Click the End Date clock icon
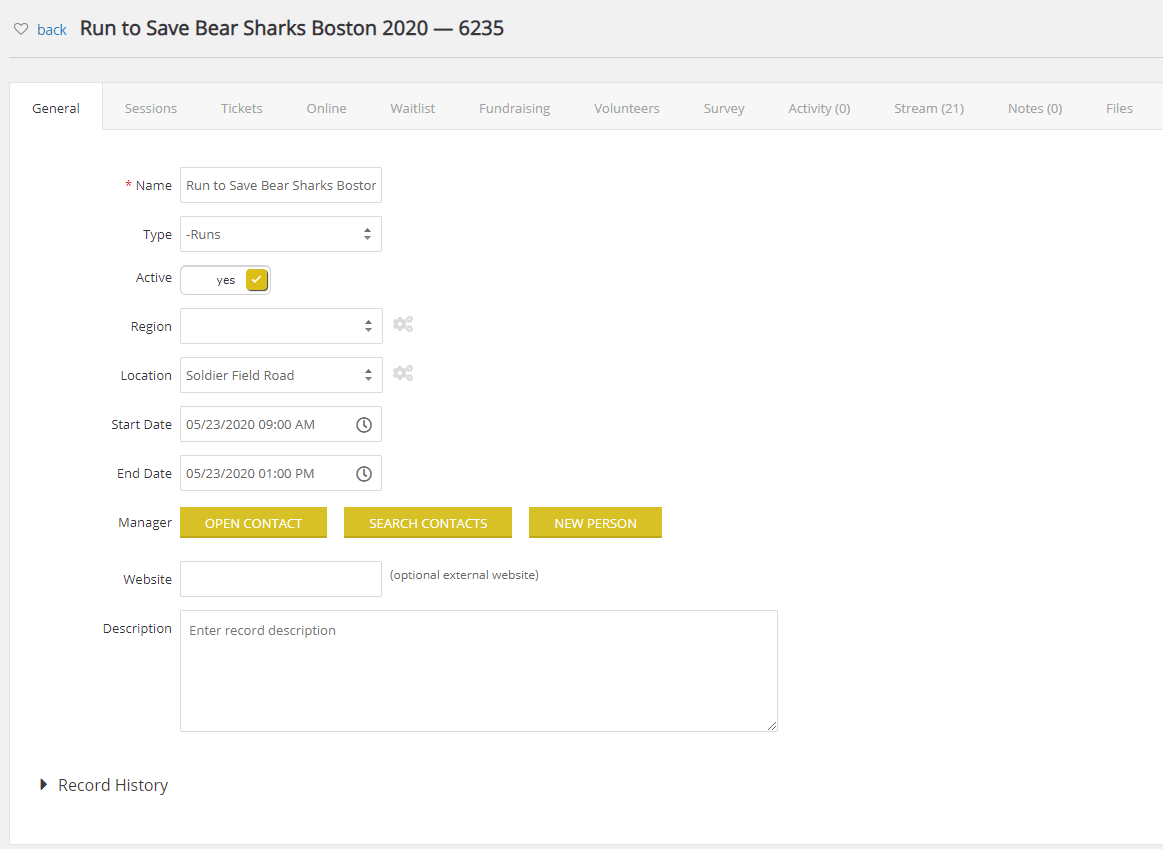Screen dimensions: 1163x849 click(x=363, y=474)
